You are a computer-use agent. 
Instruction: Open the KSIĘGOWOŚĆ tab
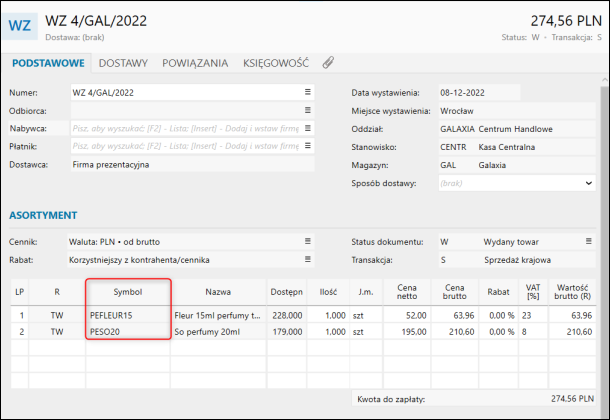click(276, 63)
